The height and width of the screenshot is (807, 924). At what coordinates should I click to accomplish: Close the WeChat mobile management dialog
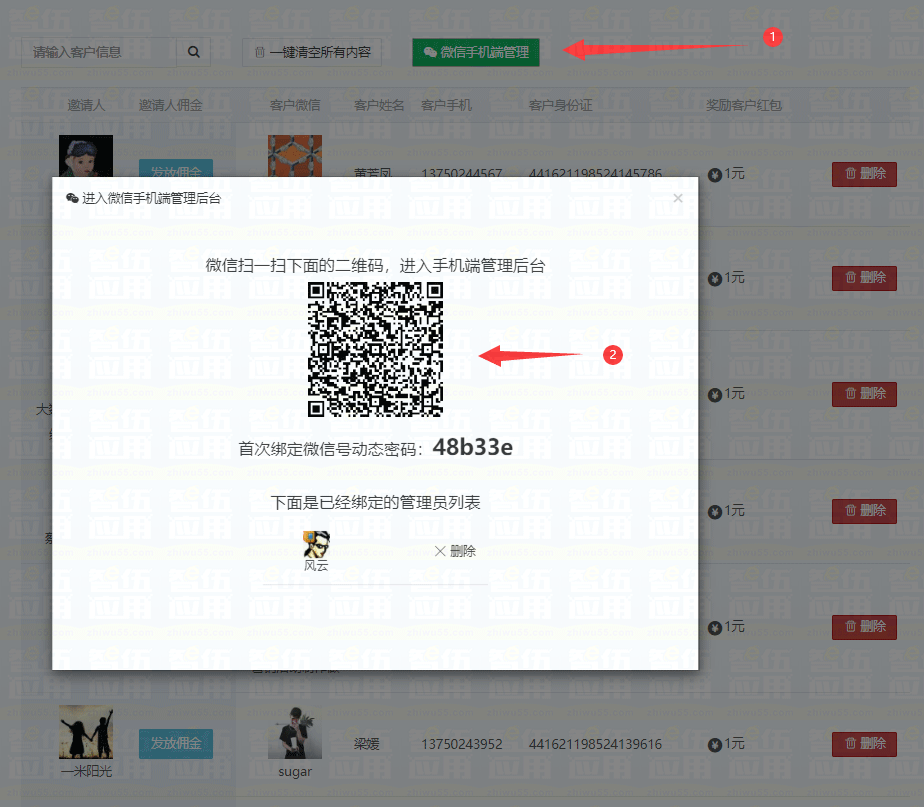(678, 198)
